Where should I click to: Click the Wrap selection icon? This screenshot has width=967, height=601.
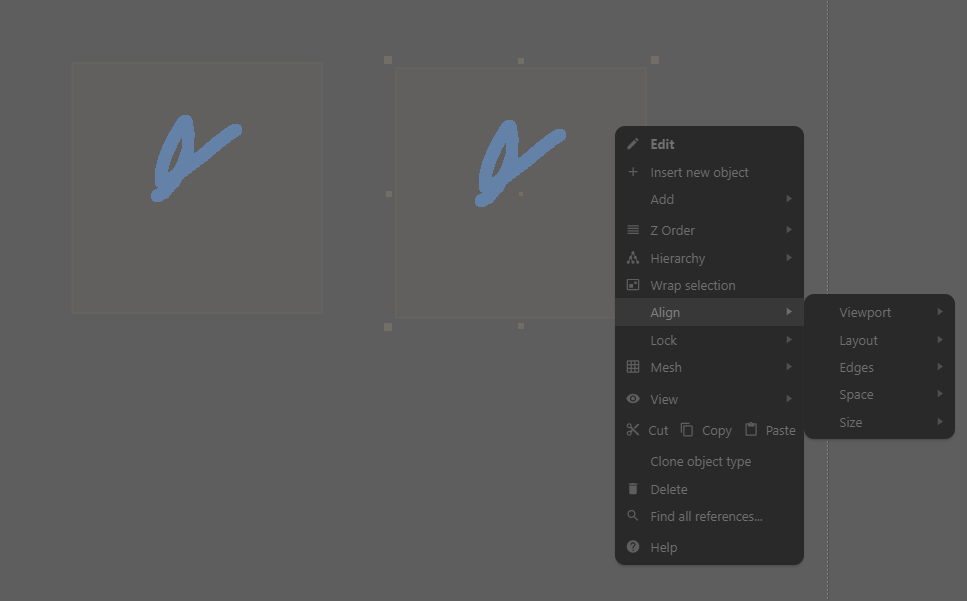(633, 285)
